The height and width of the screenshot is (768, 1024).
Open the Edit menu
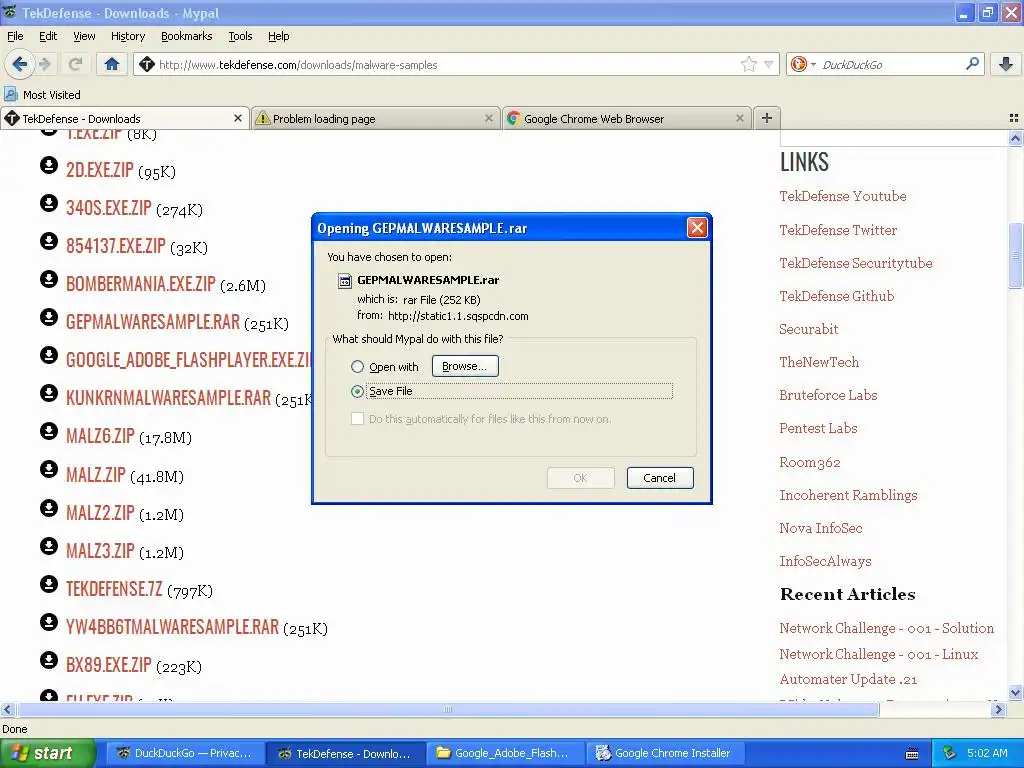point(48,36)
